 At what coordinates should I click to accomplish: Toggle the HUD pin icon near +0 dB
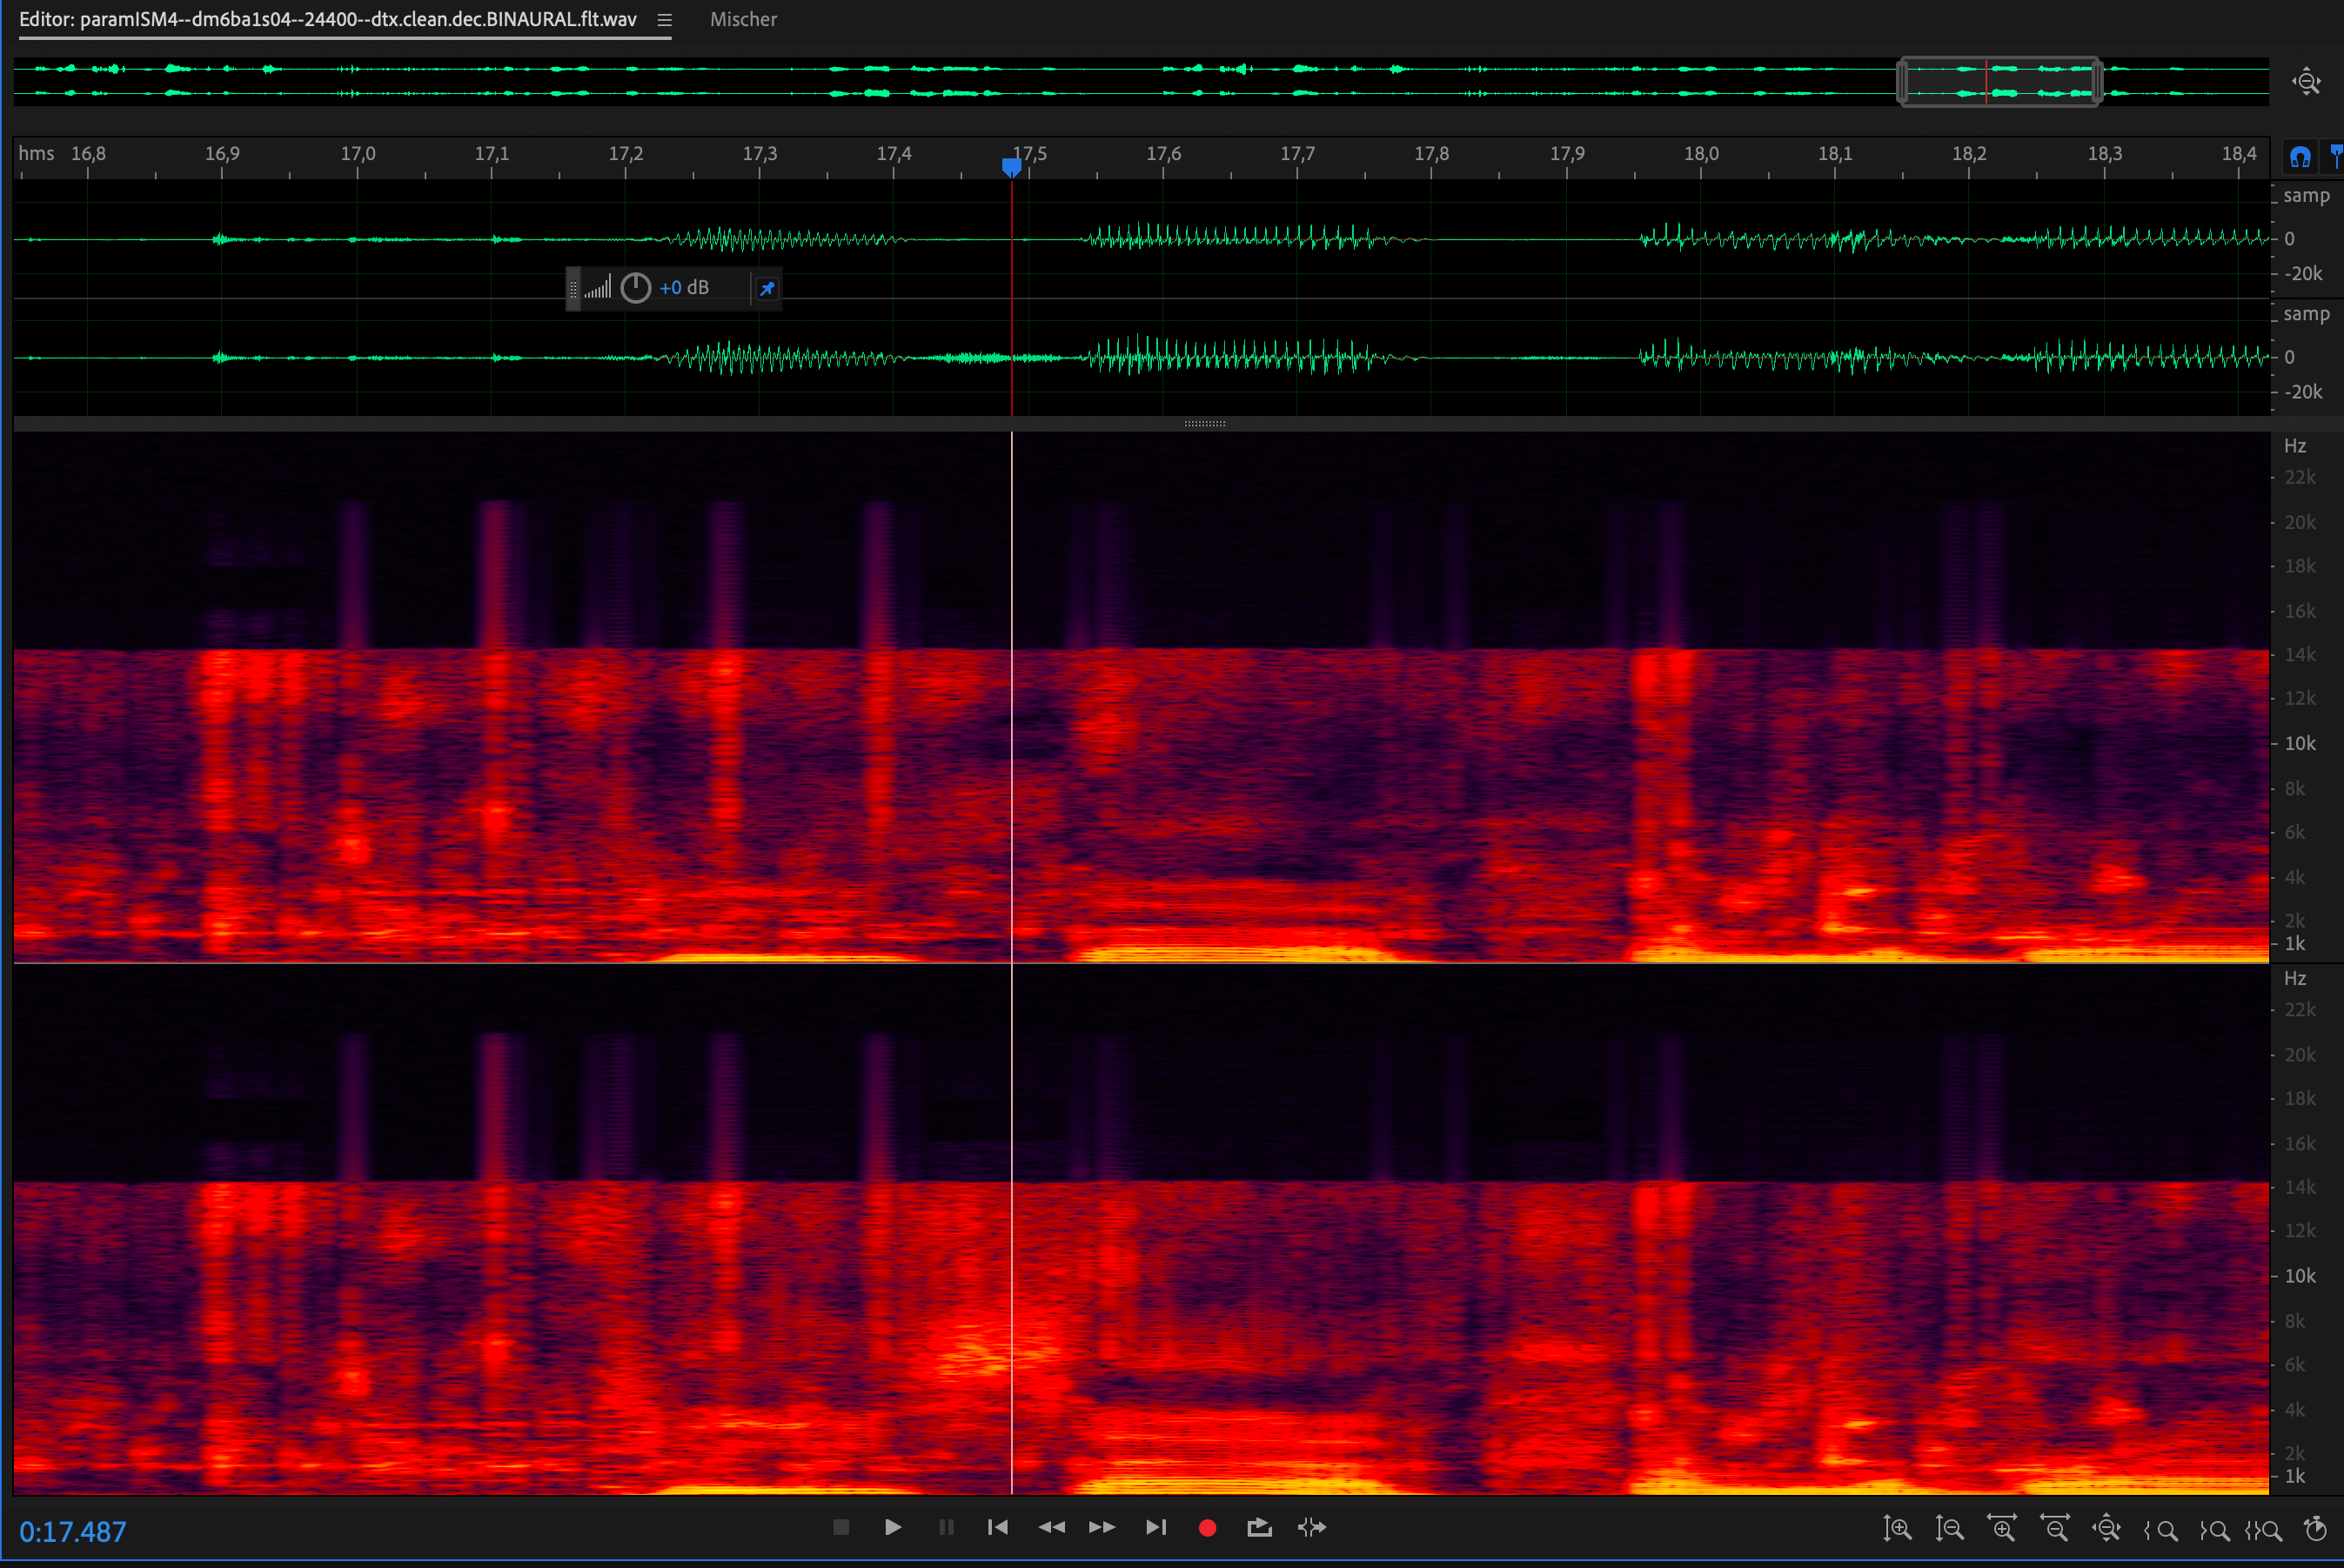coord(767,288)
